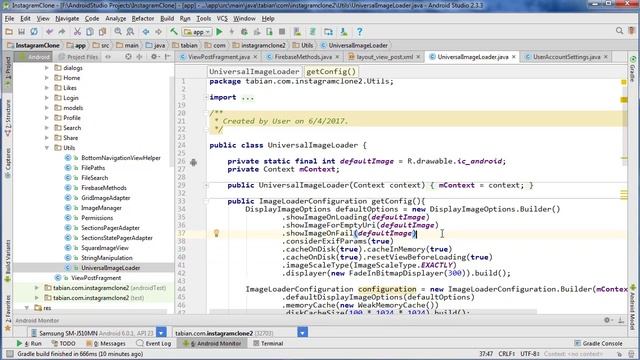The height and width of the screenshot is (360, 640).
Task: Open the VCS menu
Action: [x=222, y=18]
